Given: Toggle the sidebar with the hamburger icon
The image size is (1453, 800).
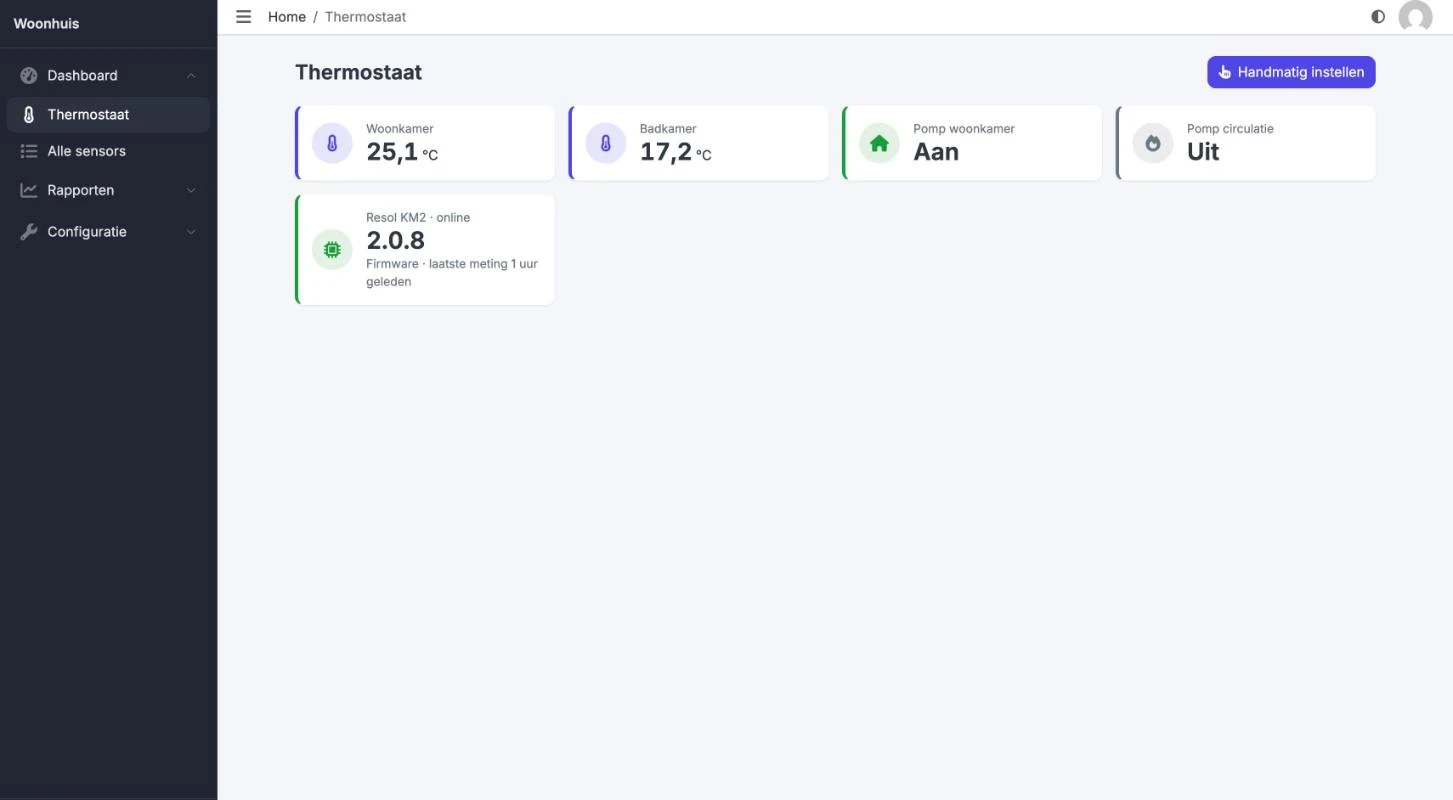Looking at the screenshot, I should click(243, 17).
